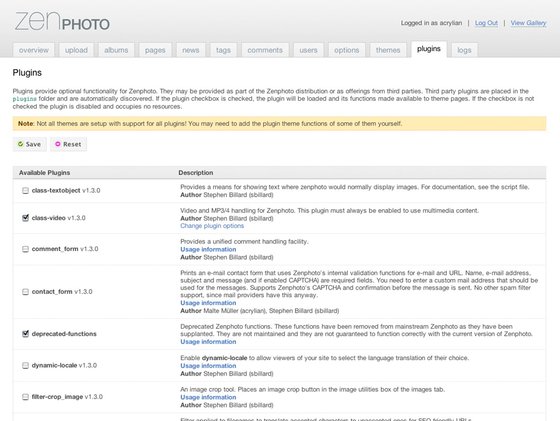This screenshot has width=560, height=421.
Task: Open Usage information for dynamic-locale
Action: pos(208,366)
